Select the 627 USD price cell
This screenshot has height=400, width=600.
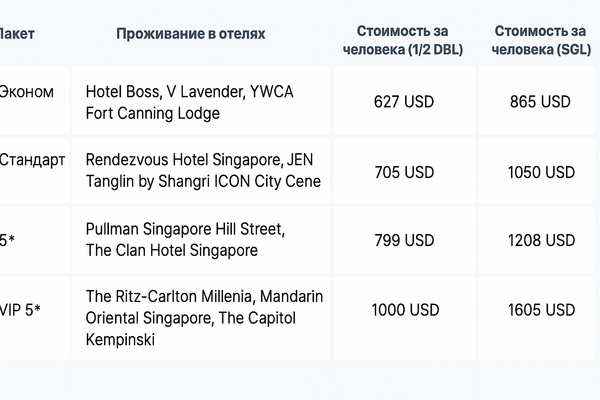[x=403, y=101]
